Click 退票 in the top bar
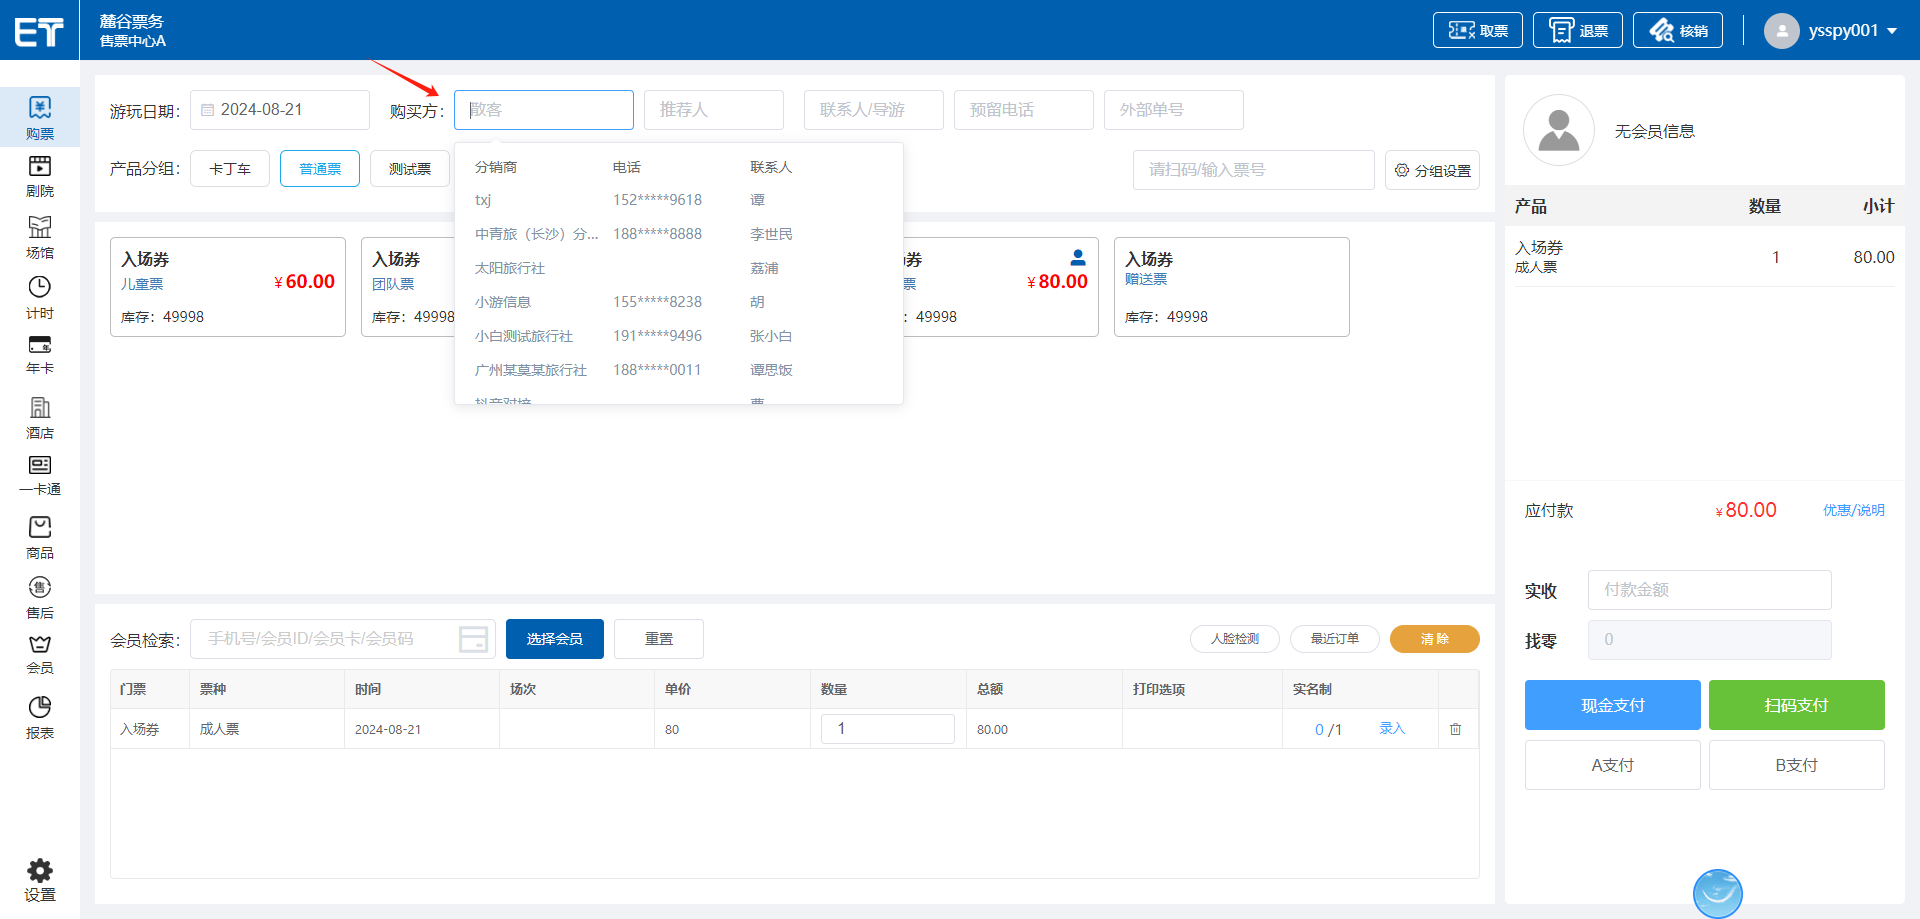 (1577, 31)
